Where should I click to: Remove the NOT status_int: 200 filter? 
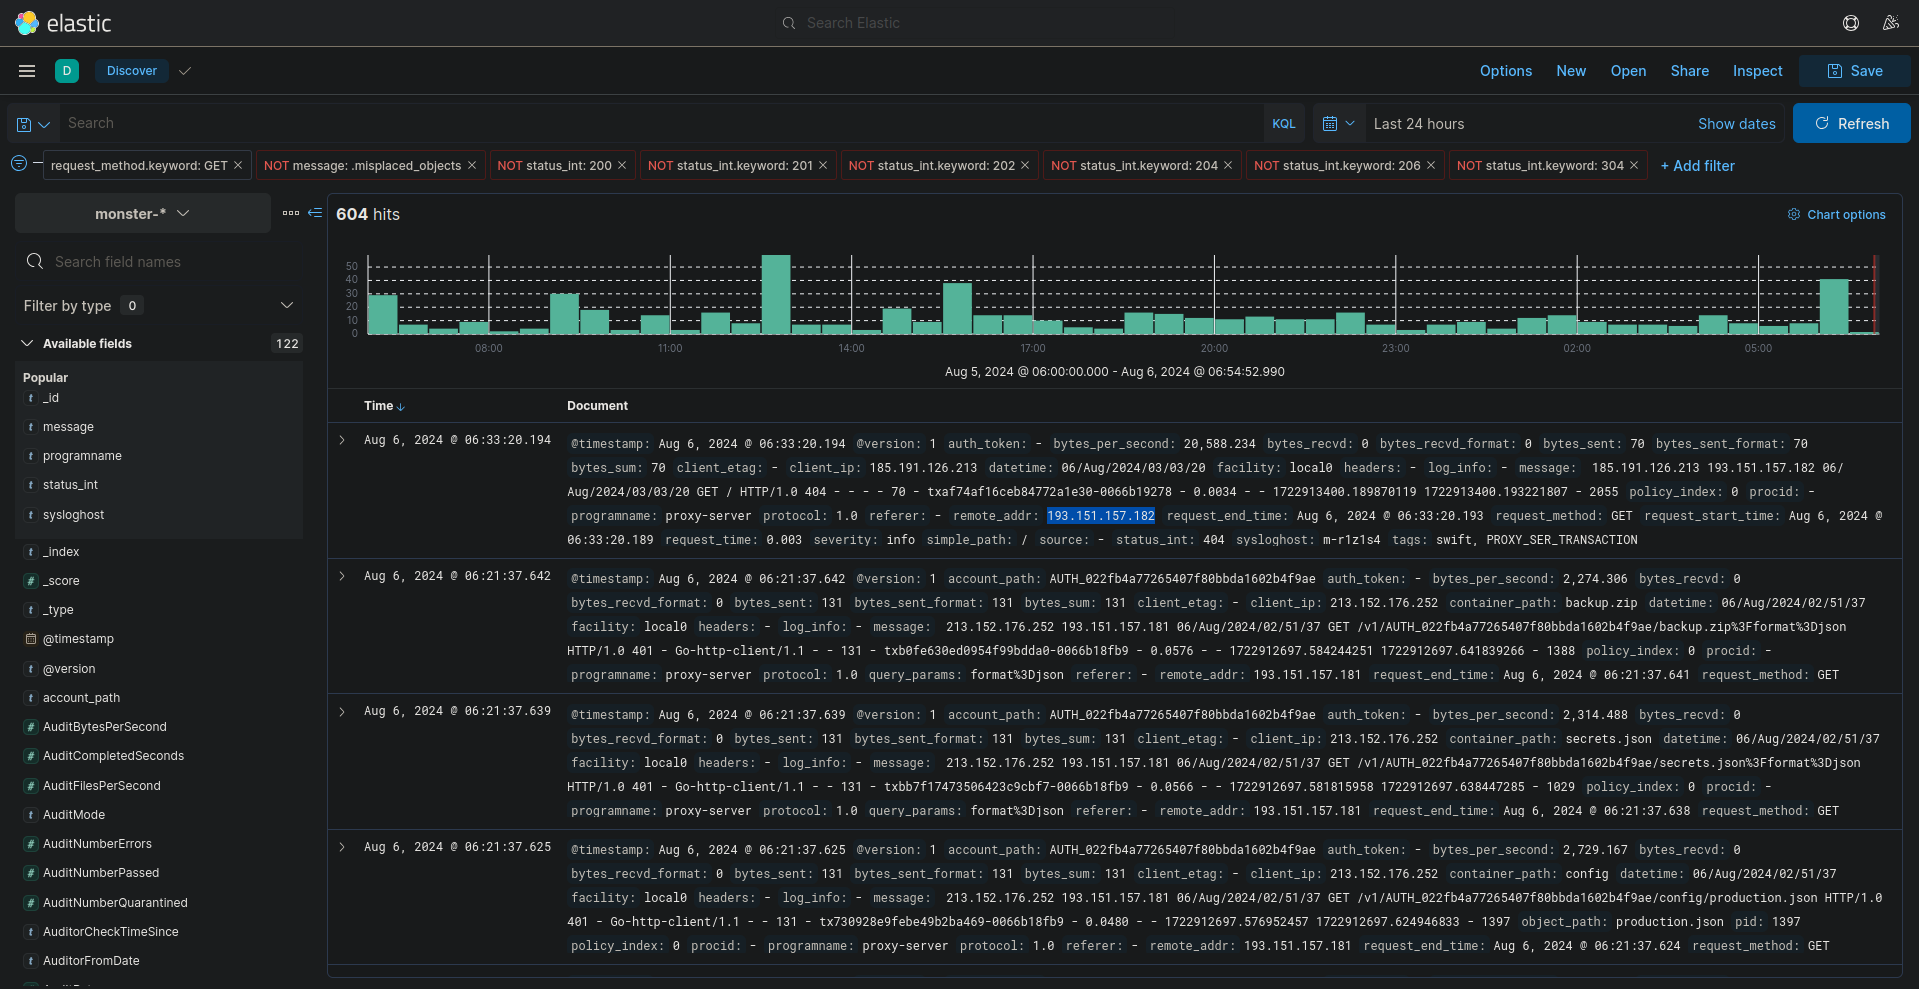(622, 166)
